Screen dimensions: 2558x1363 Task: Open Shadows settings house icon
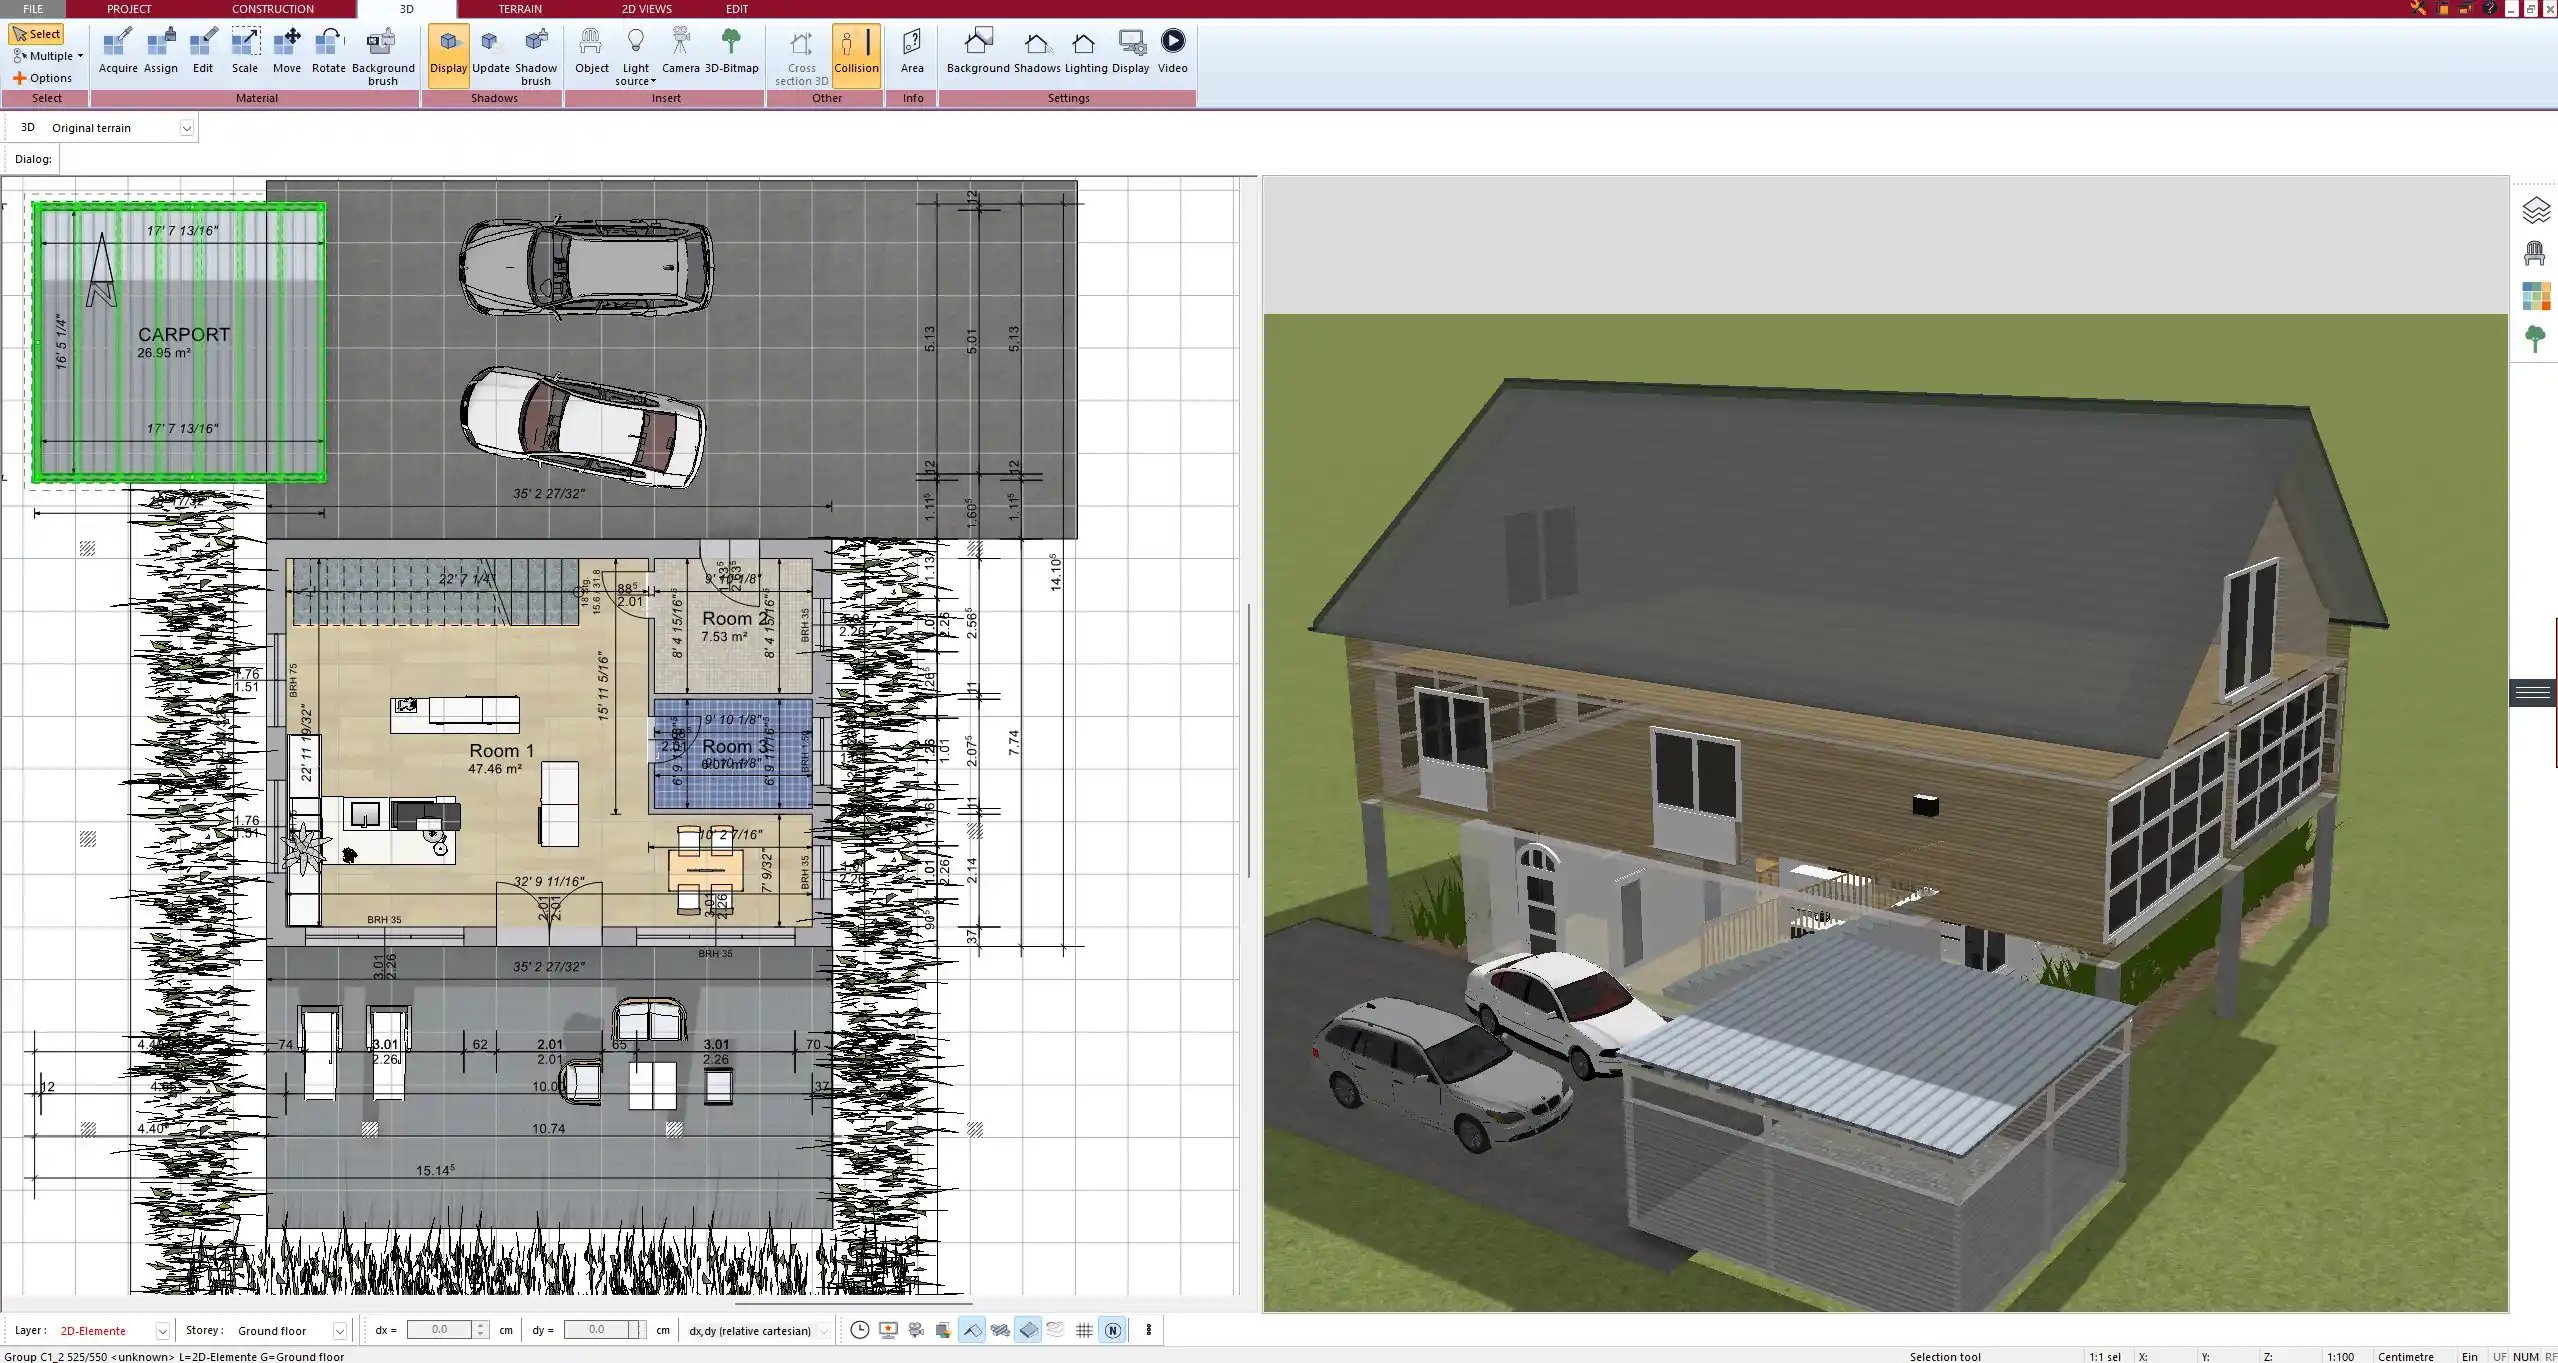1037,51
